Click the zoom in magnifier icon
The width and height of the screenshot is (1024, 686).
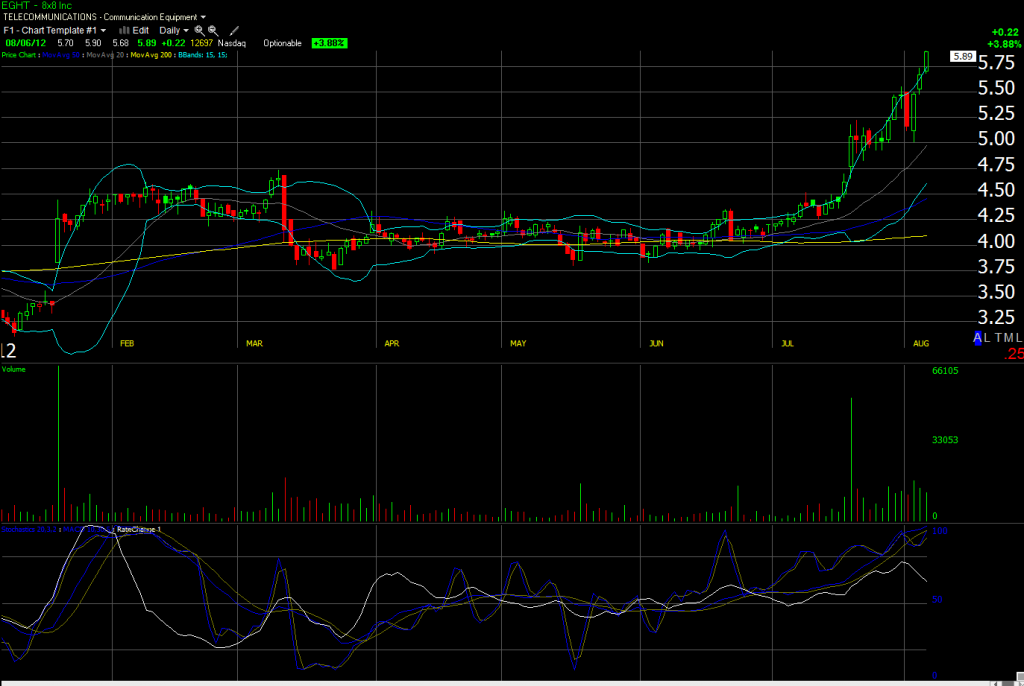(x=199, y=30)
